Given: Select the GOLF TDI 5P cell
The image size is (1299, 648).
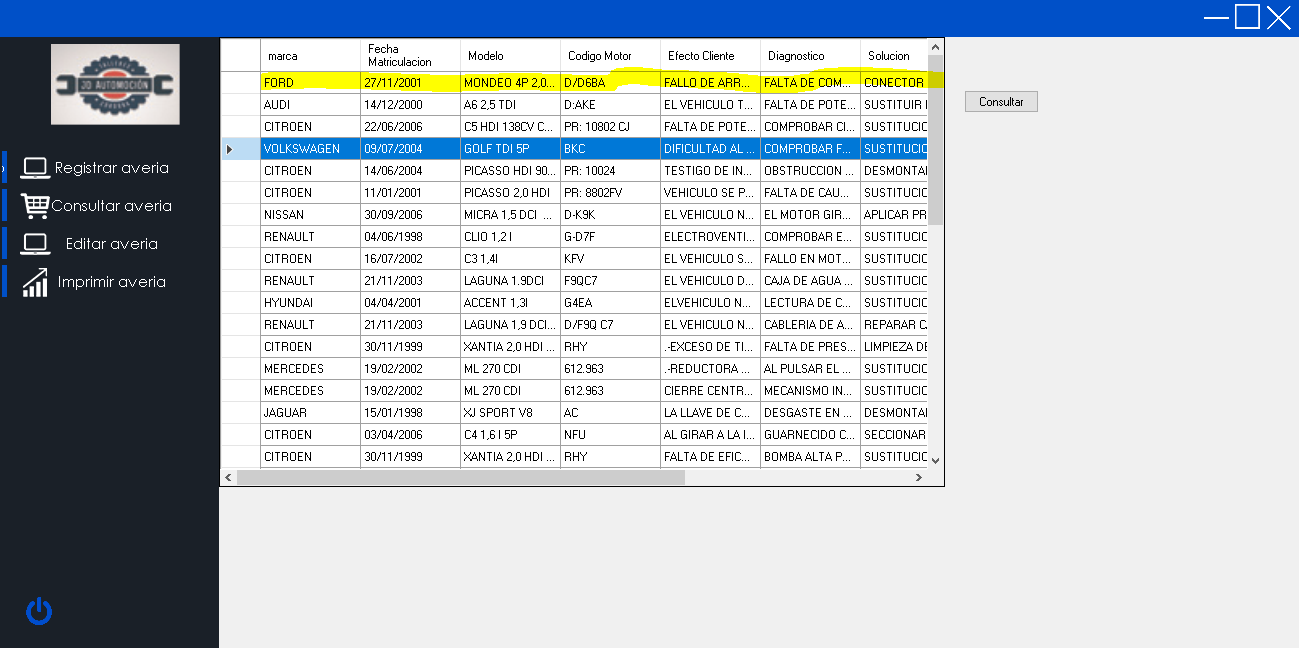Looking at the screenshot, I should coord(510,149).
